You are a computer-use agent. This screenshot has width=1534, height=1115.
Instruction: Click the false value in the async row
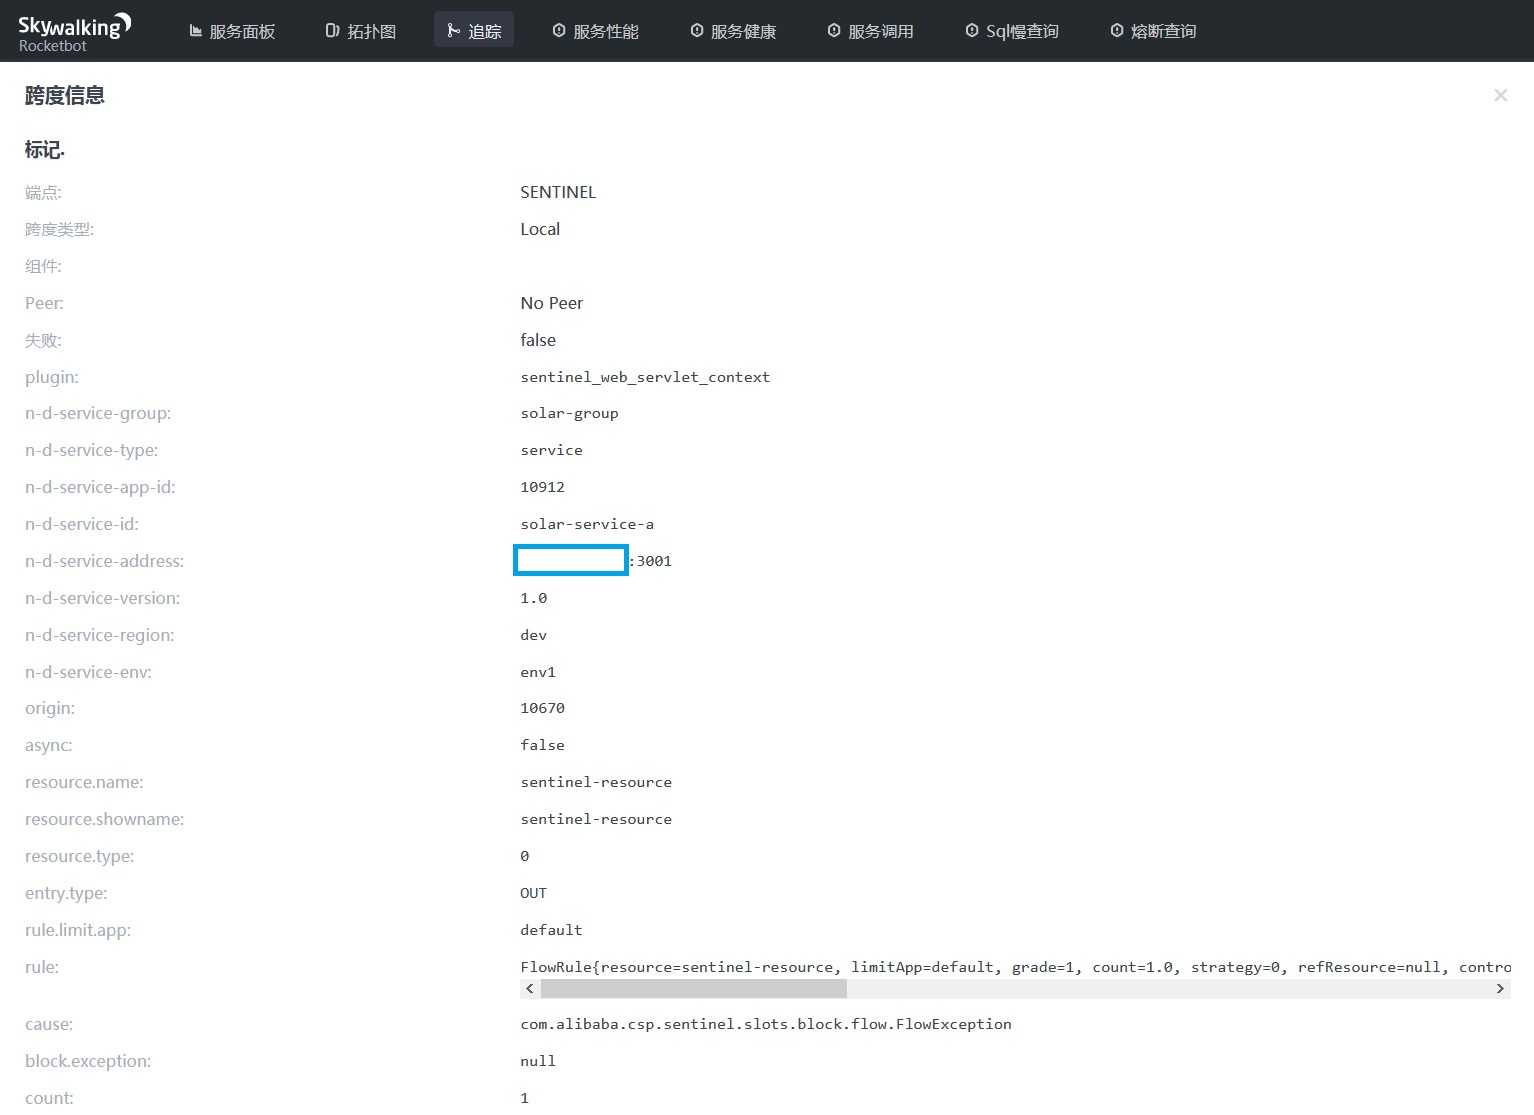[542, 745]
